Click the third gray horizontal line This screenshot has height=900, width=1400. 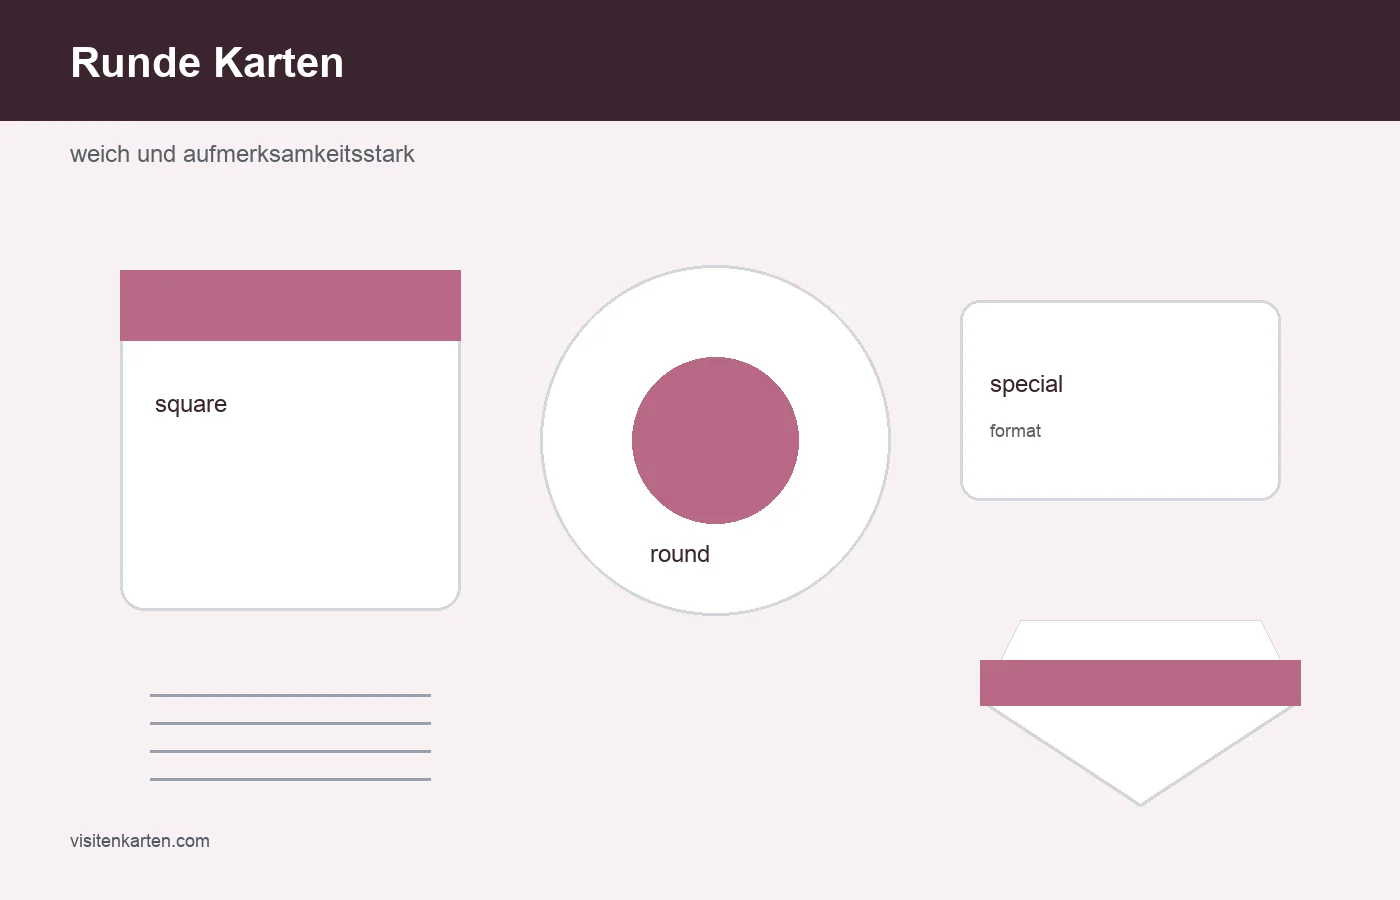(x=290, y=751)
